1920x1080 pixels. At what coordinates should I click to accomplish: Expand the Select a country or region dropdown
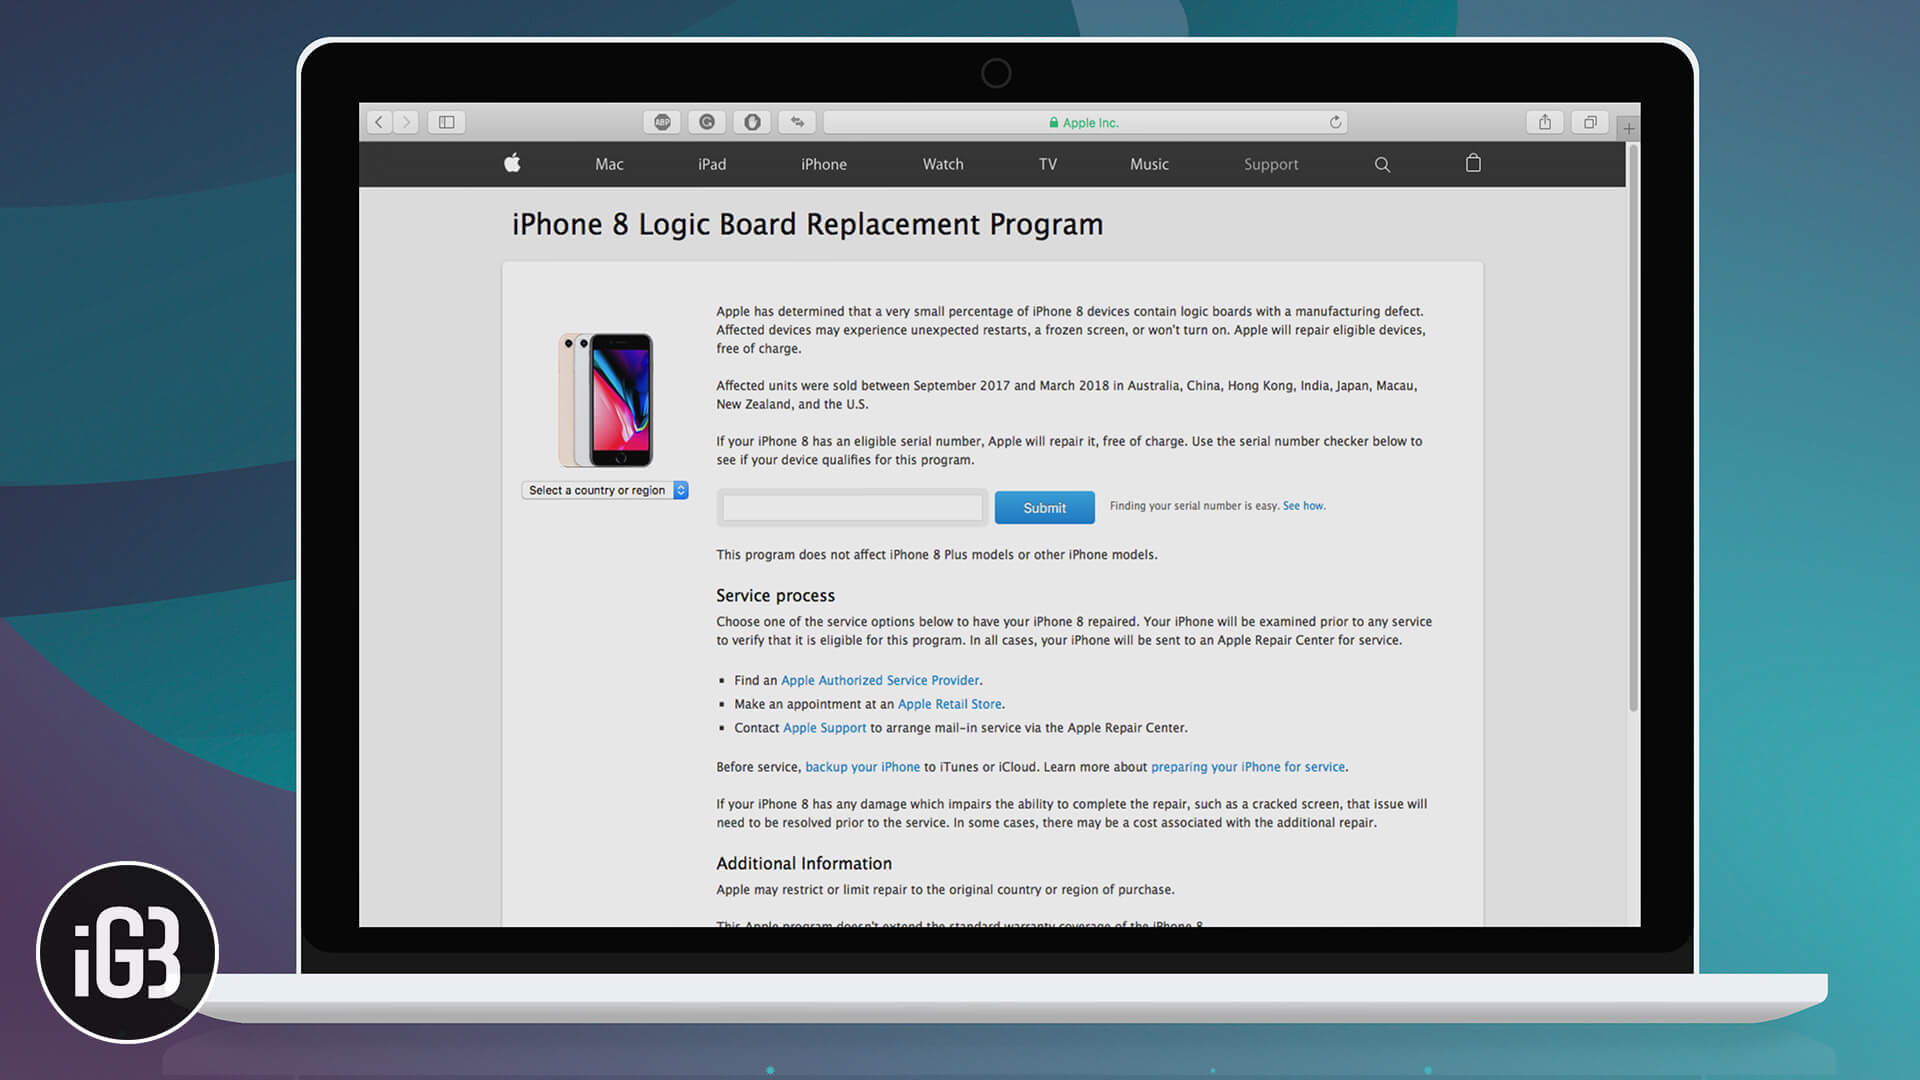pyautogui.click(x=605, y=490)
